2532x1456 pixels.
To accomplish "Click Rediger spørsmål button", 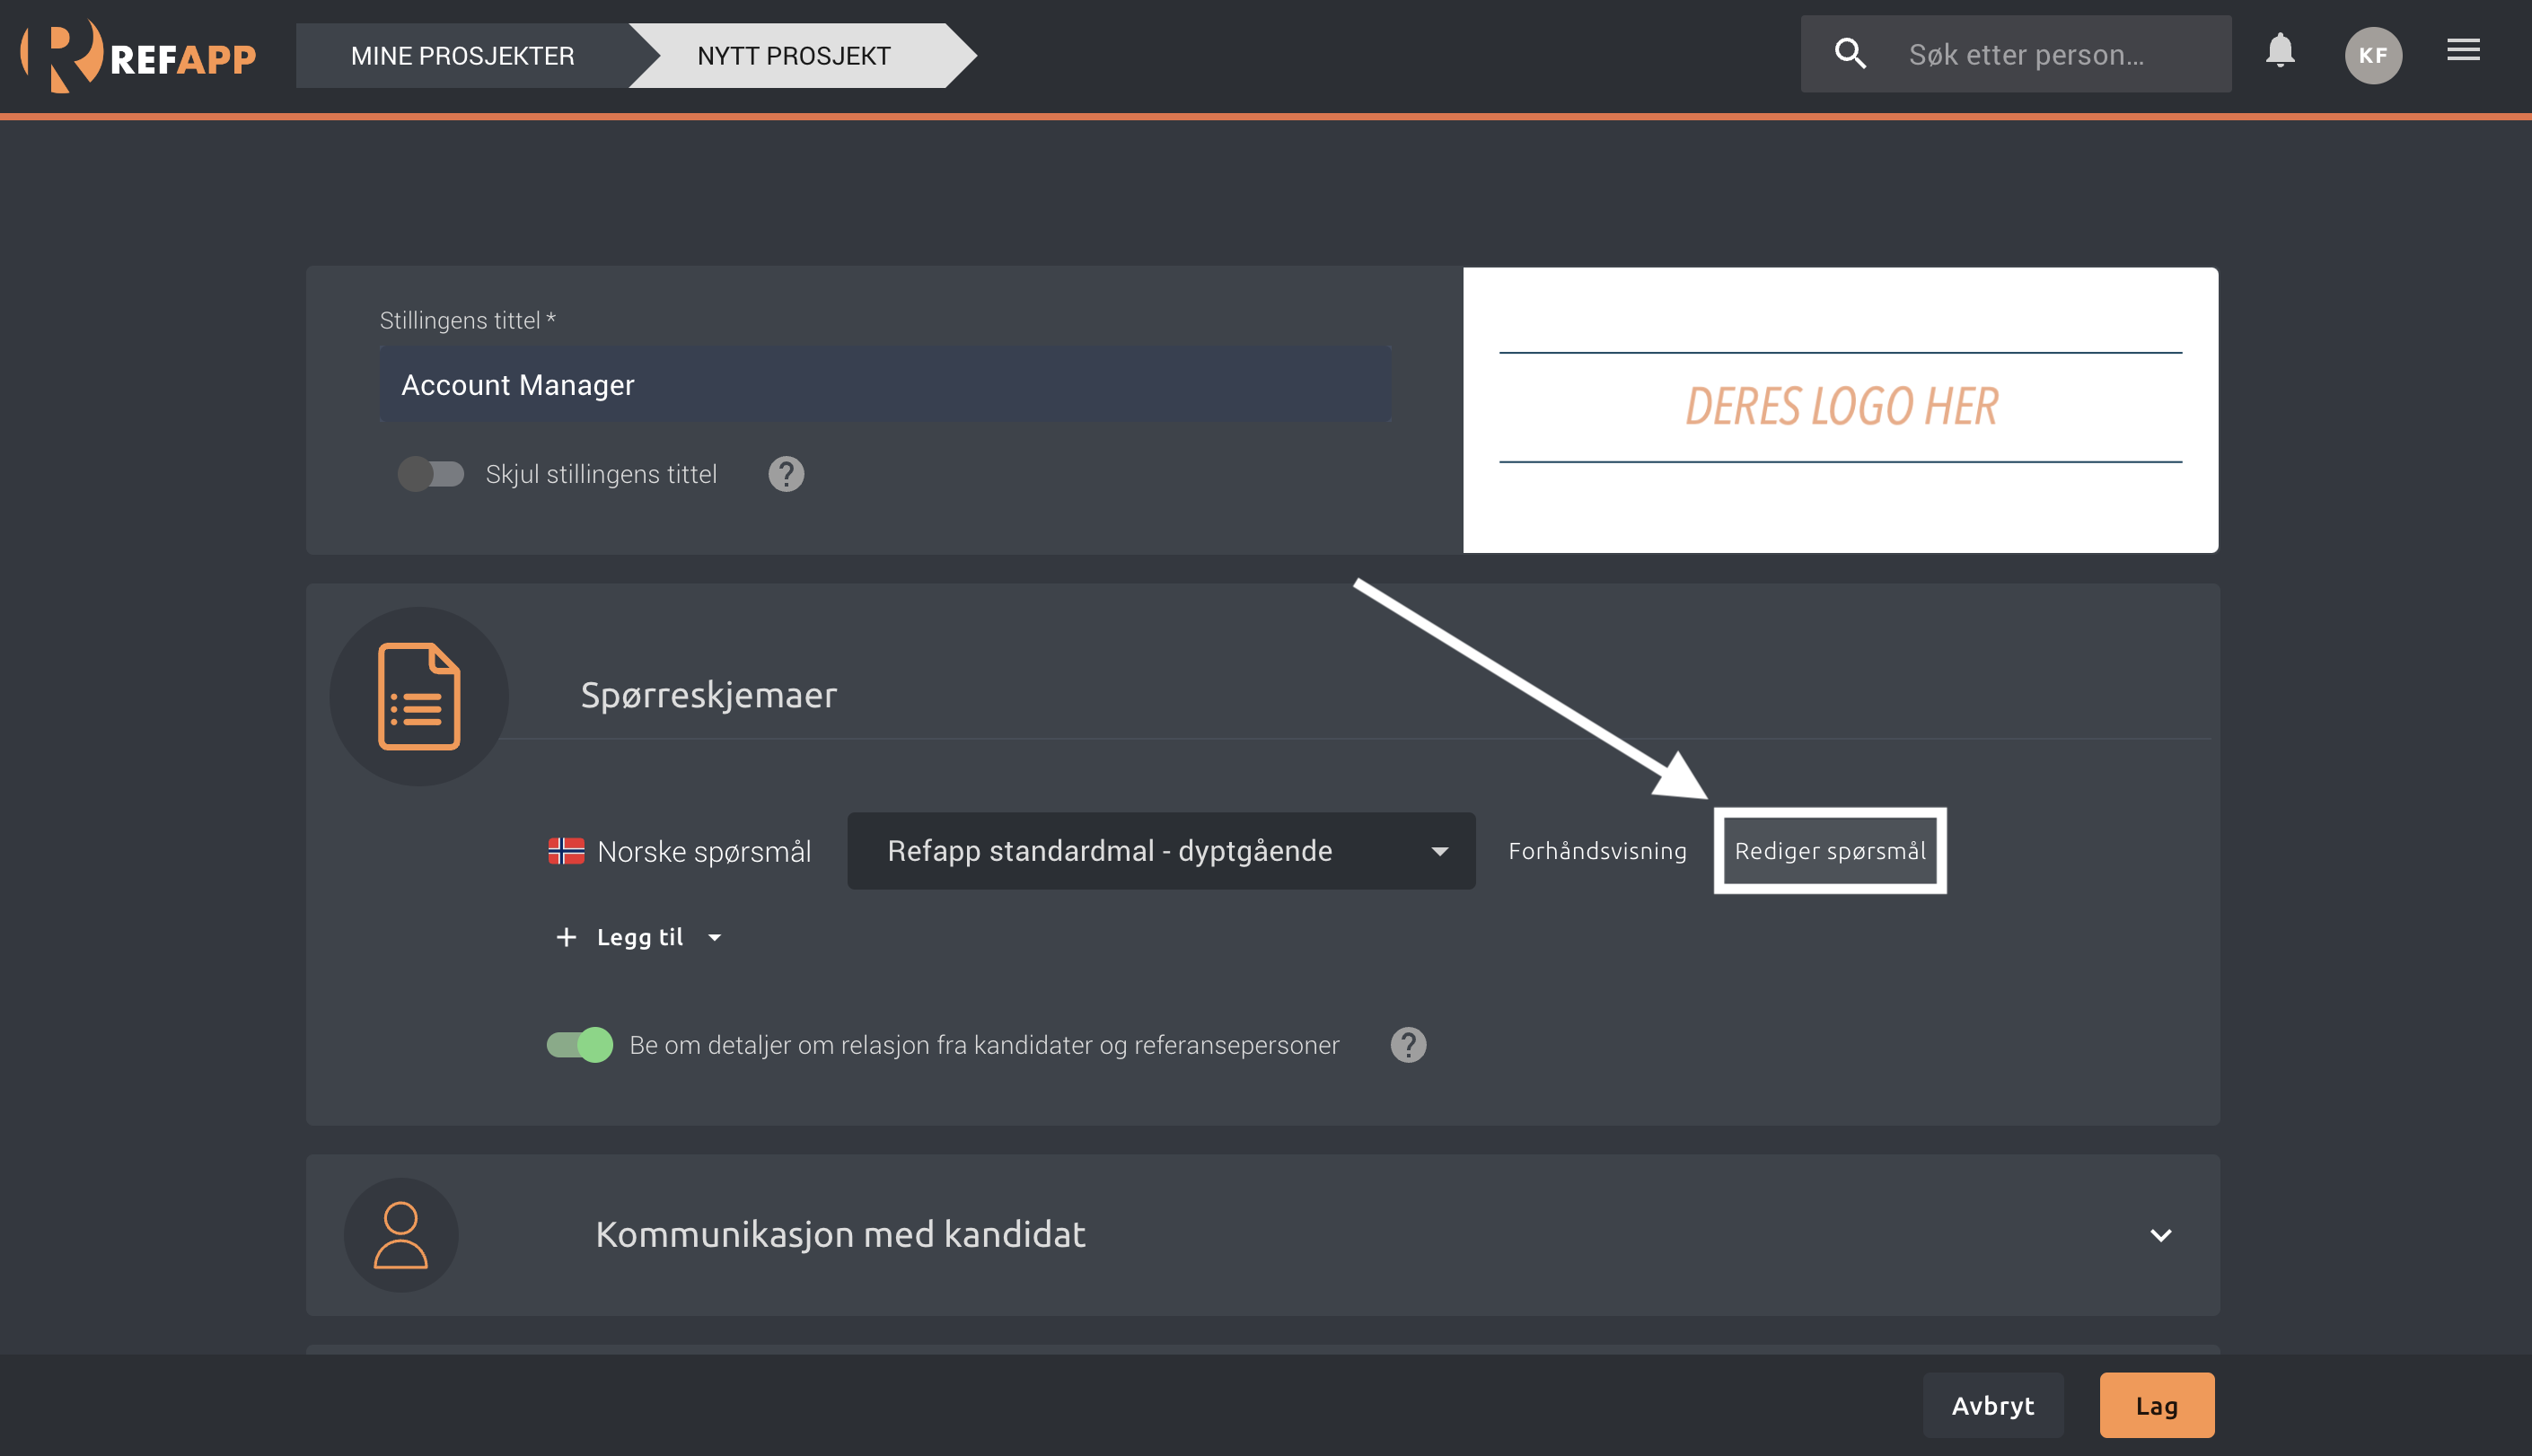I will coord(1830,851).
